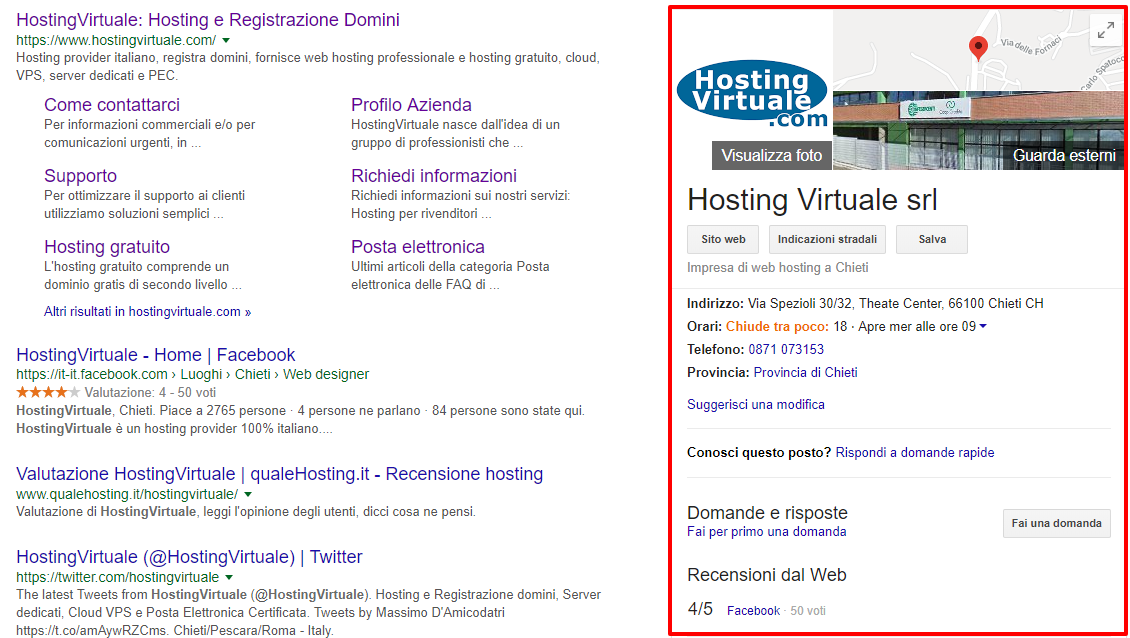Open HostingVirtuale Twitter result
Viewport: 1130px width, 638px height.
(189, 557)
